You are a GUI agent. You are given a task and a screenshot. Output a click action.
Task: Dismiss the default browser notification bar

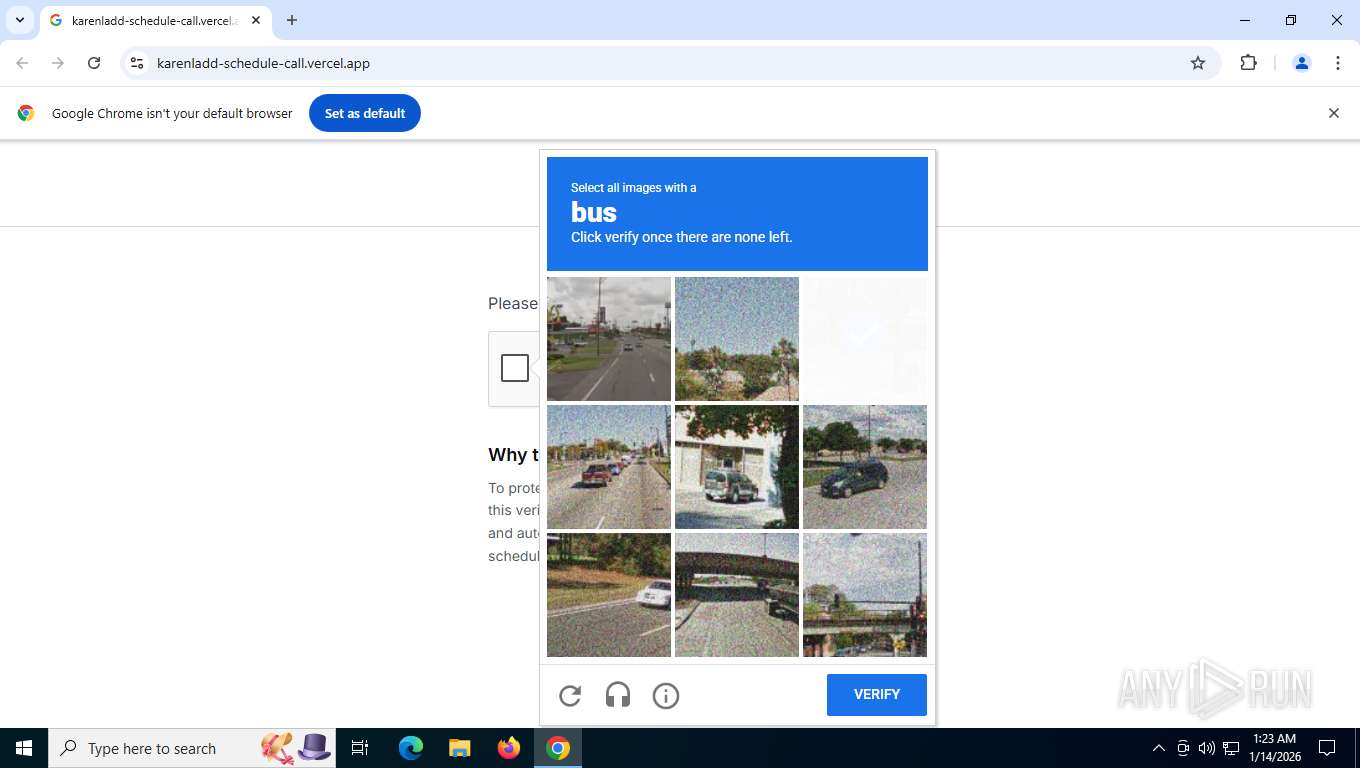coord(1333,113)
